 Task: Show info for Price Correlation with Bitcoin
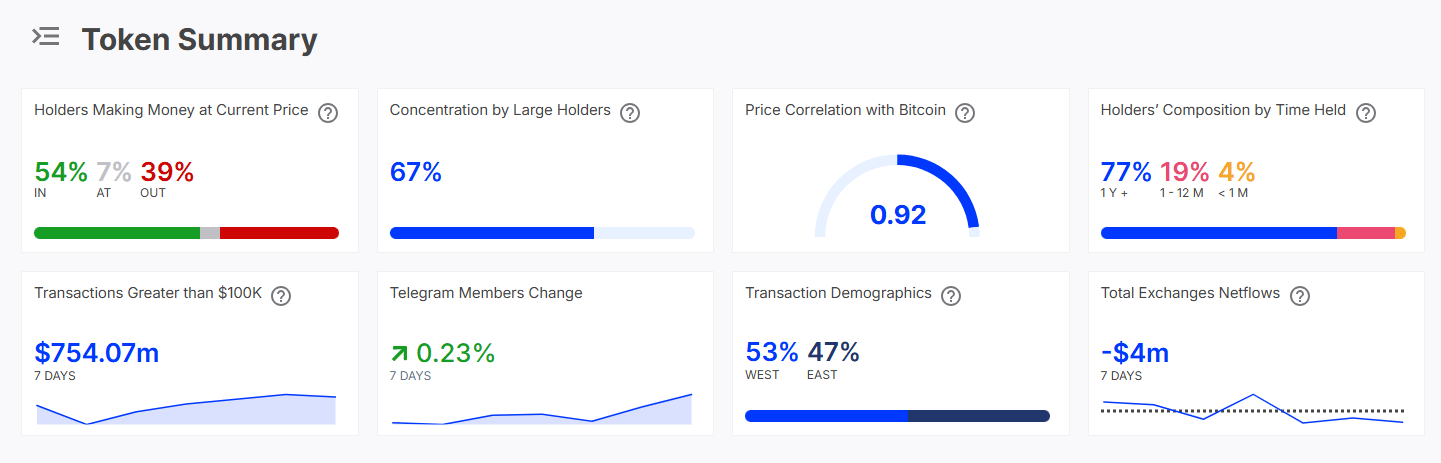pos(965,113)
